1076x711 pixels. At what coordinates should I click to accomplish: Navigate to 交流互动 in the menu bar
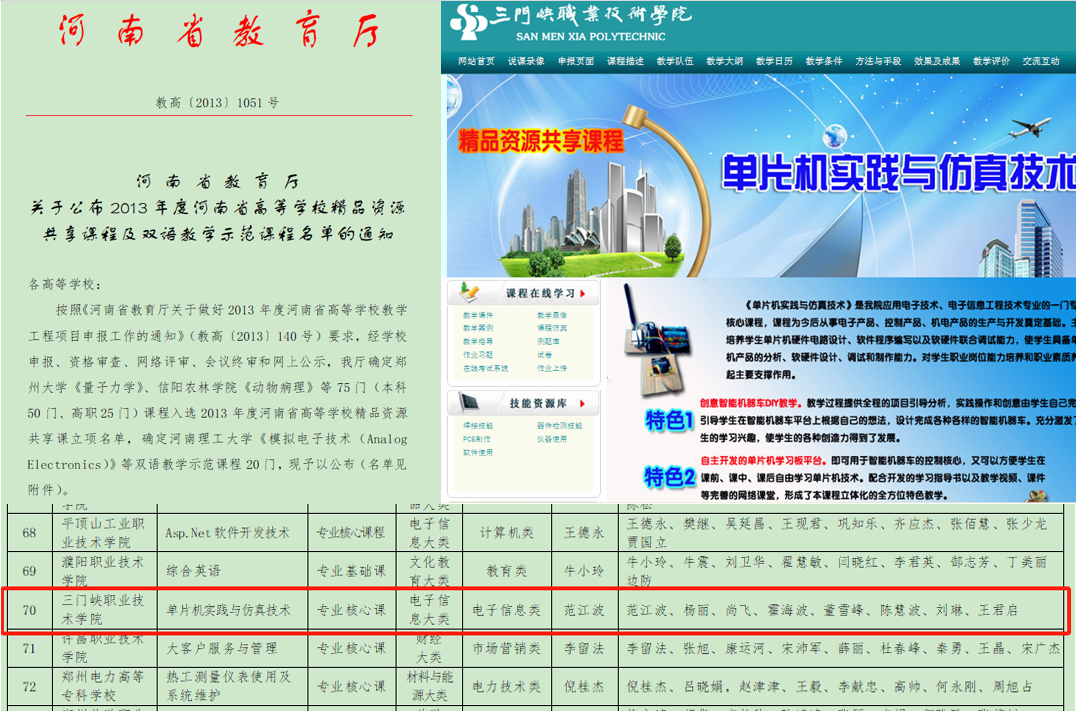coord(1040,61)
